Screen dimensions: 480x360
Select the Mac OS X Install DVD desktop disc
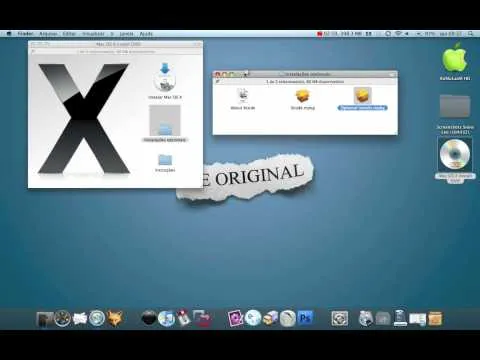(455, 161)
